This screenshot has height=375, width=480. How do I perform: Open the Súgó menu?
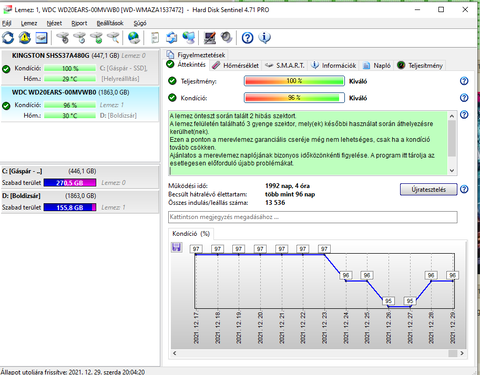140,23
